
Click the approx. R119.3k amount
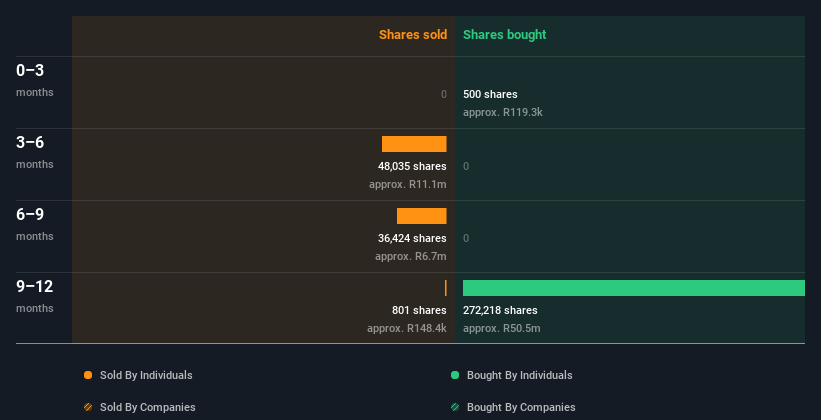point(503,113)
